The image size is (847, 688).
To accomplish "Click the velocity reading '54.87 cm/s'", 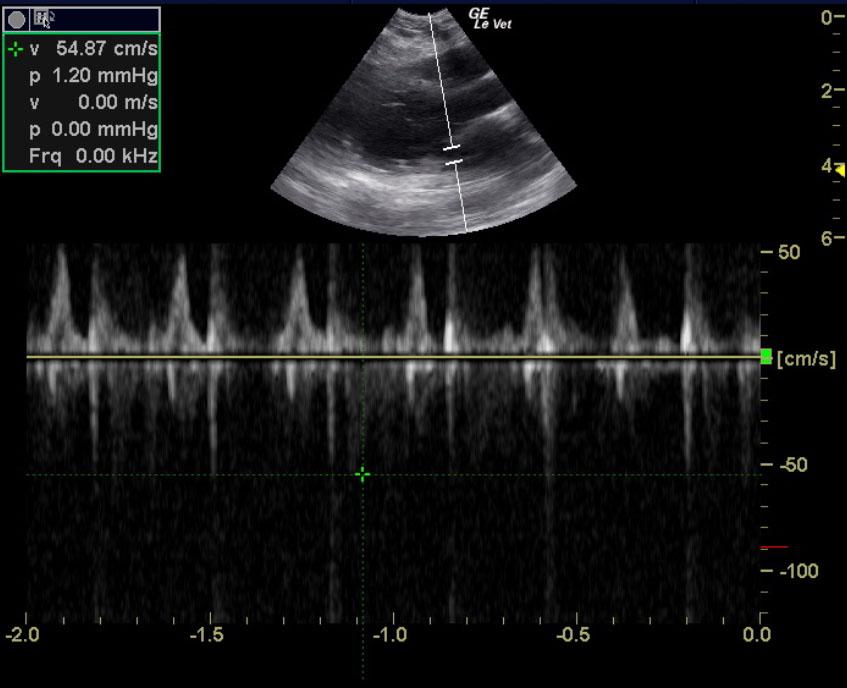I will pos(106,49).
